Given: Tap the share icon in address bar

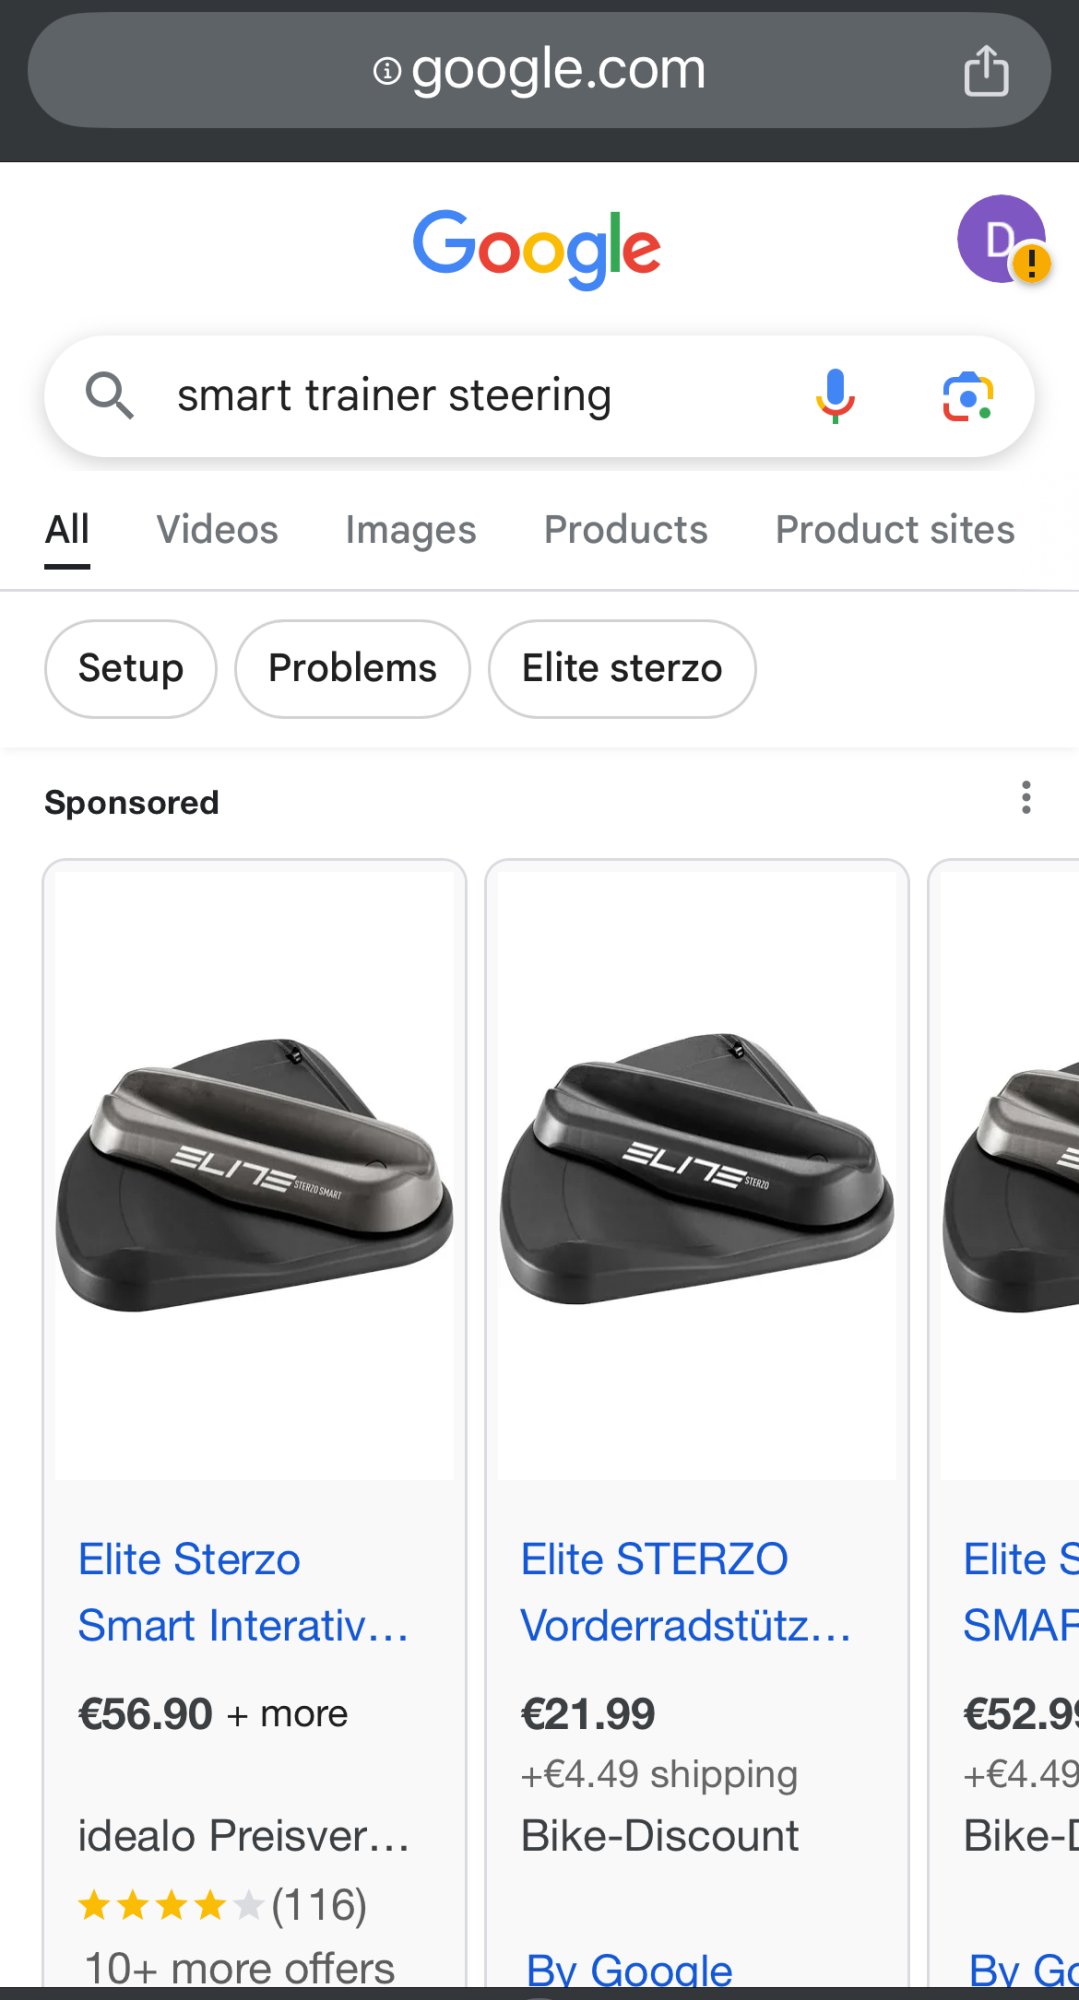Looking at the screenshot, I should coord(985,71).
